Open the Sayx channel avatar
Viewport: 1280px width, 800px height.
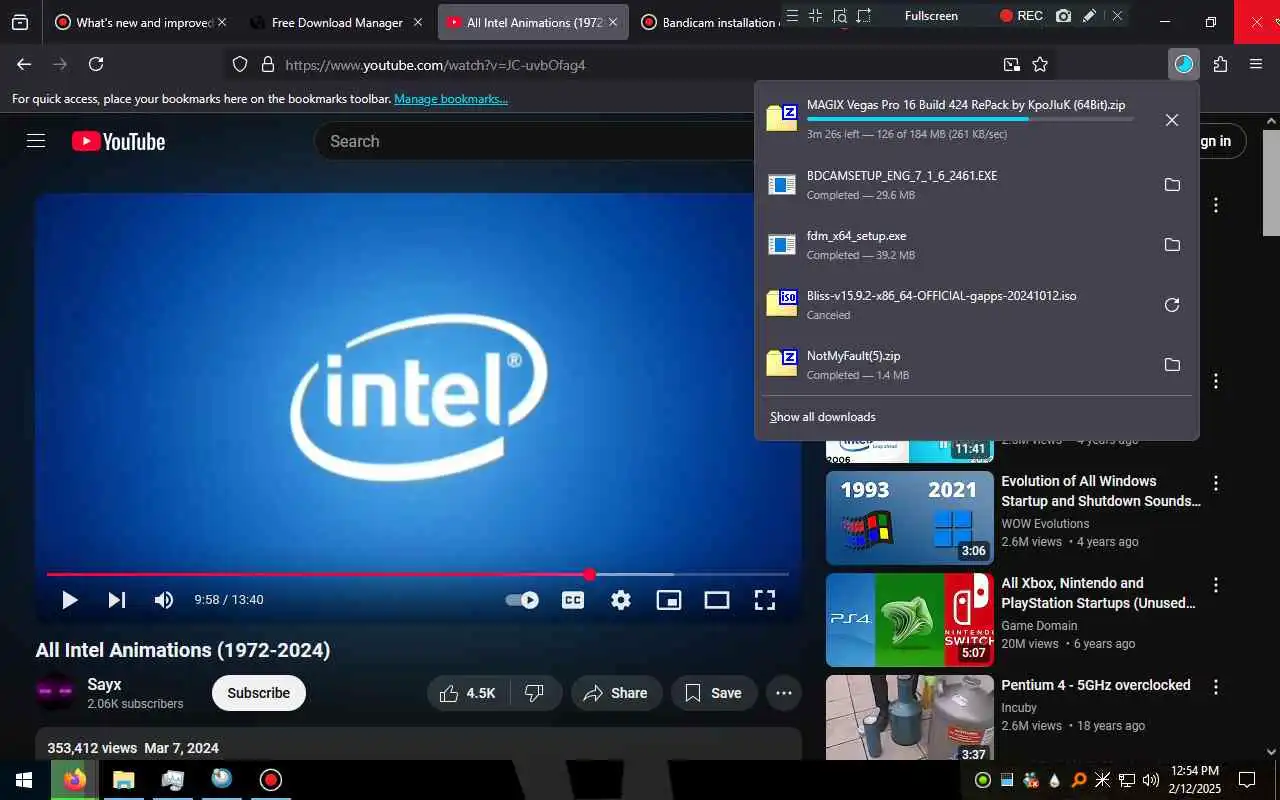tap(55, 692)
